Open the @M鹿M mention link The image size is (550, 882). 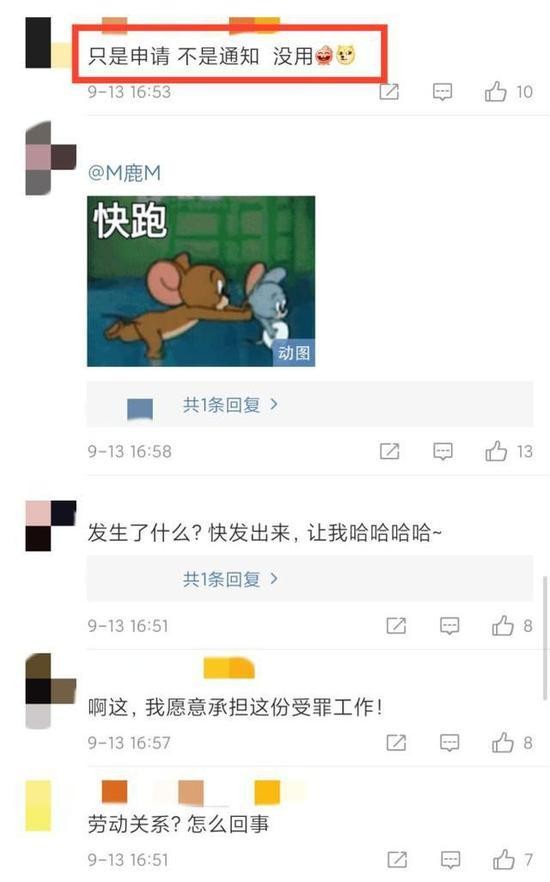point(124,173)
